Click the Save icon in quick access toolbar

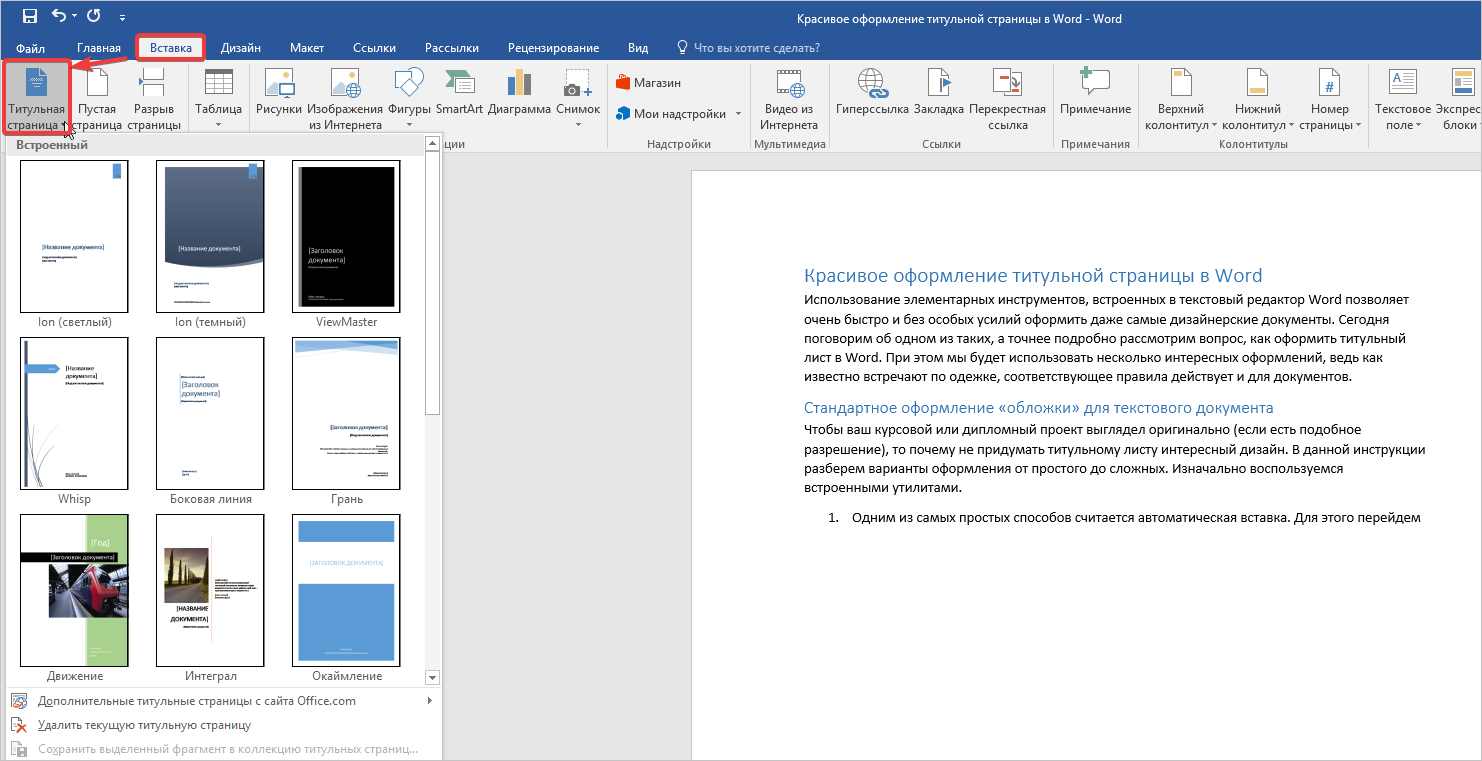coord(30,16)
